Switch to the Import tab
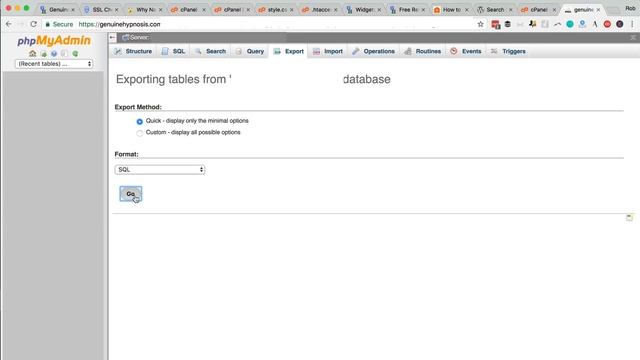This screenshot has width=640, height=360. tap(328, 51)
